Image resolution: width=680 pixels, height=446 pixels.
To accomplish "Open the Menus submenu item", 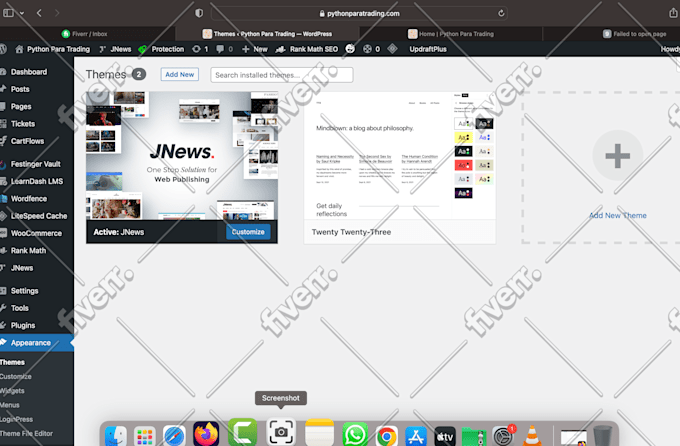I will click(10, 405).
